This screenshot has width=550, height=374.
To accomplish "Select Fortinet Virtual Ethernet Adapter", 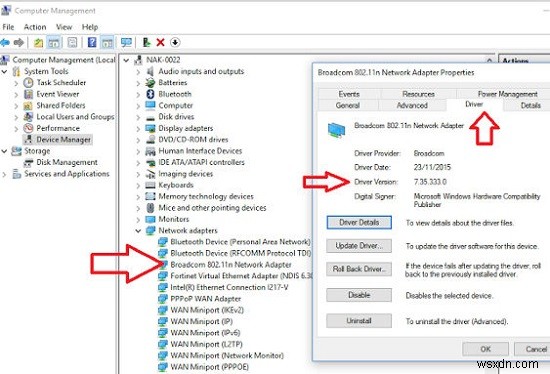I will pos(241,276).
